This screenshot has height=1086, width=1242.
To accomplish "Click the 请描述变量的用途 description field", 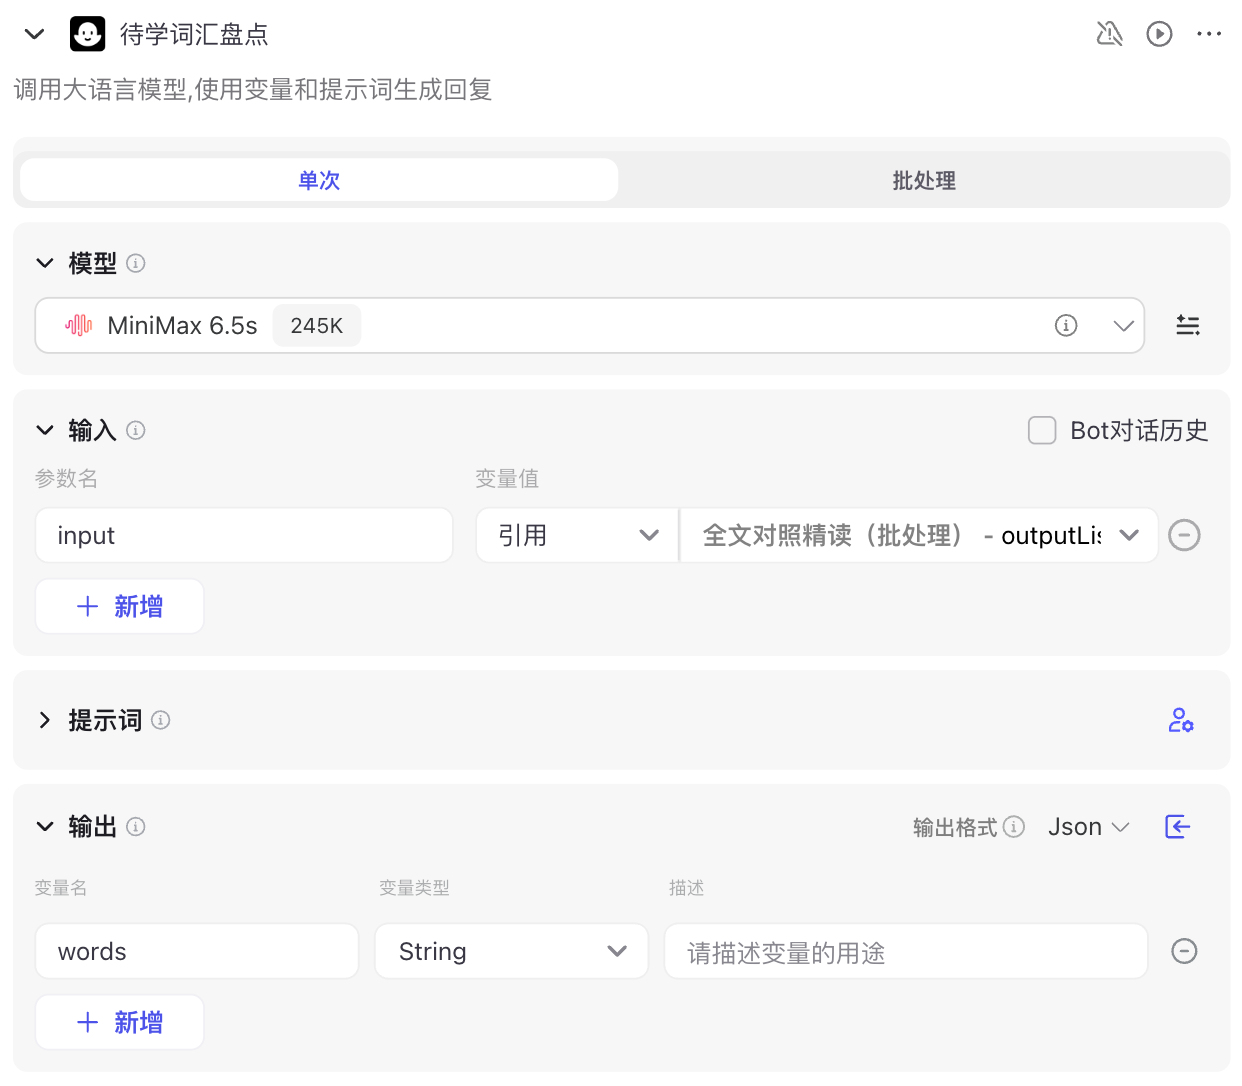I will [906, 951].
